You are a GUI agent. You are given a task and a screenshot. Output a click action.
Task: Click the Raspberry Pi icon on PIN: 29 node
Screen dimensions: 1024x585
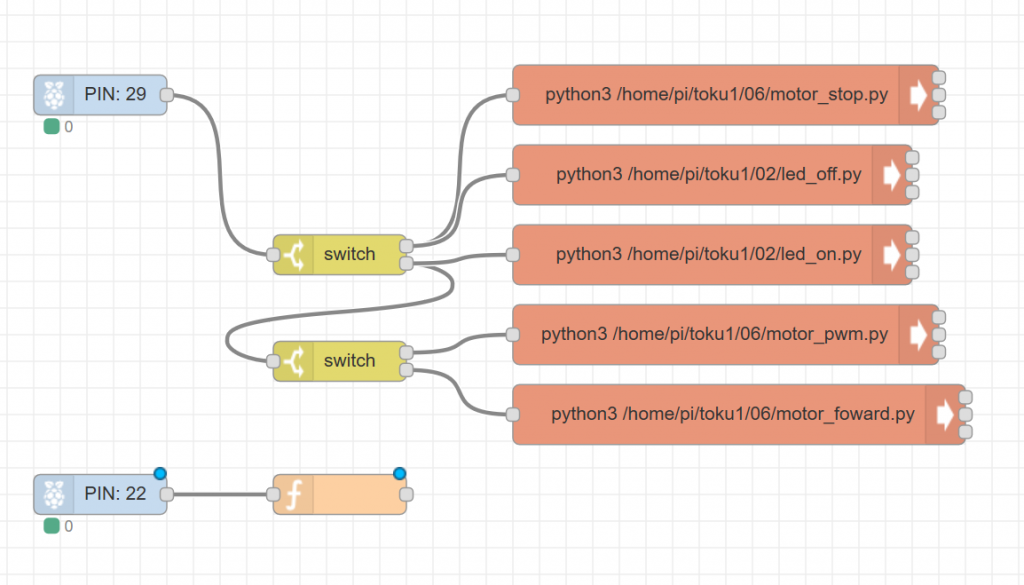click(x=54, y=95)
